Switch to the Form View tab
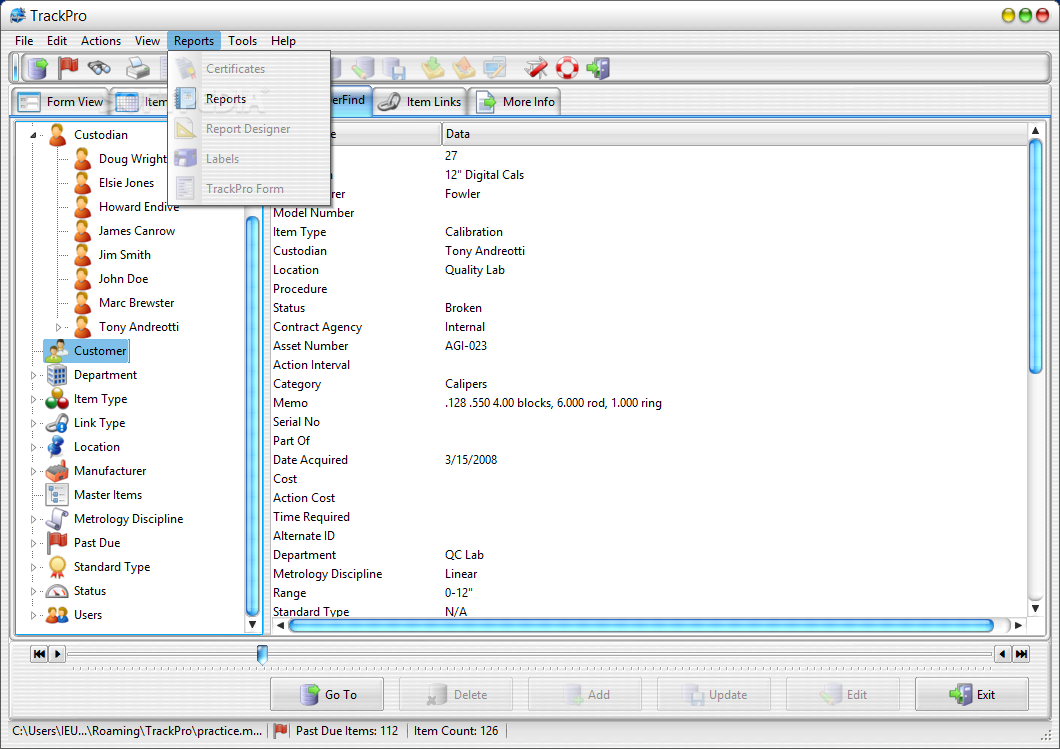This screenshot has height=749, width=1060. (x=60, y=102)
